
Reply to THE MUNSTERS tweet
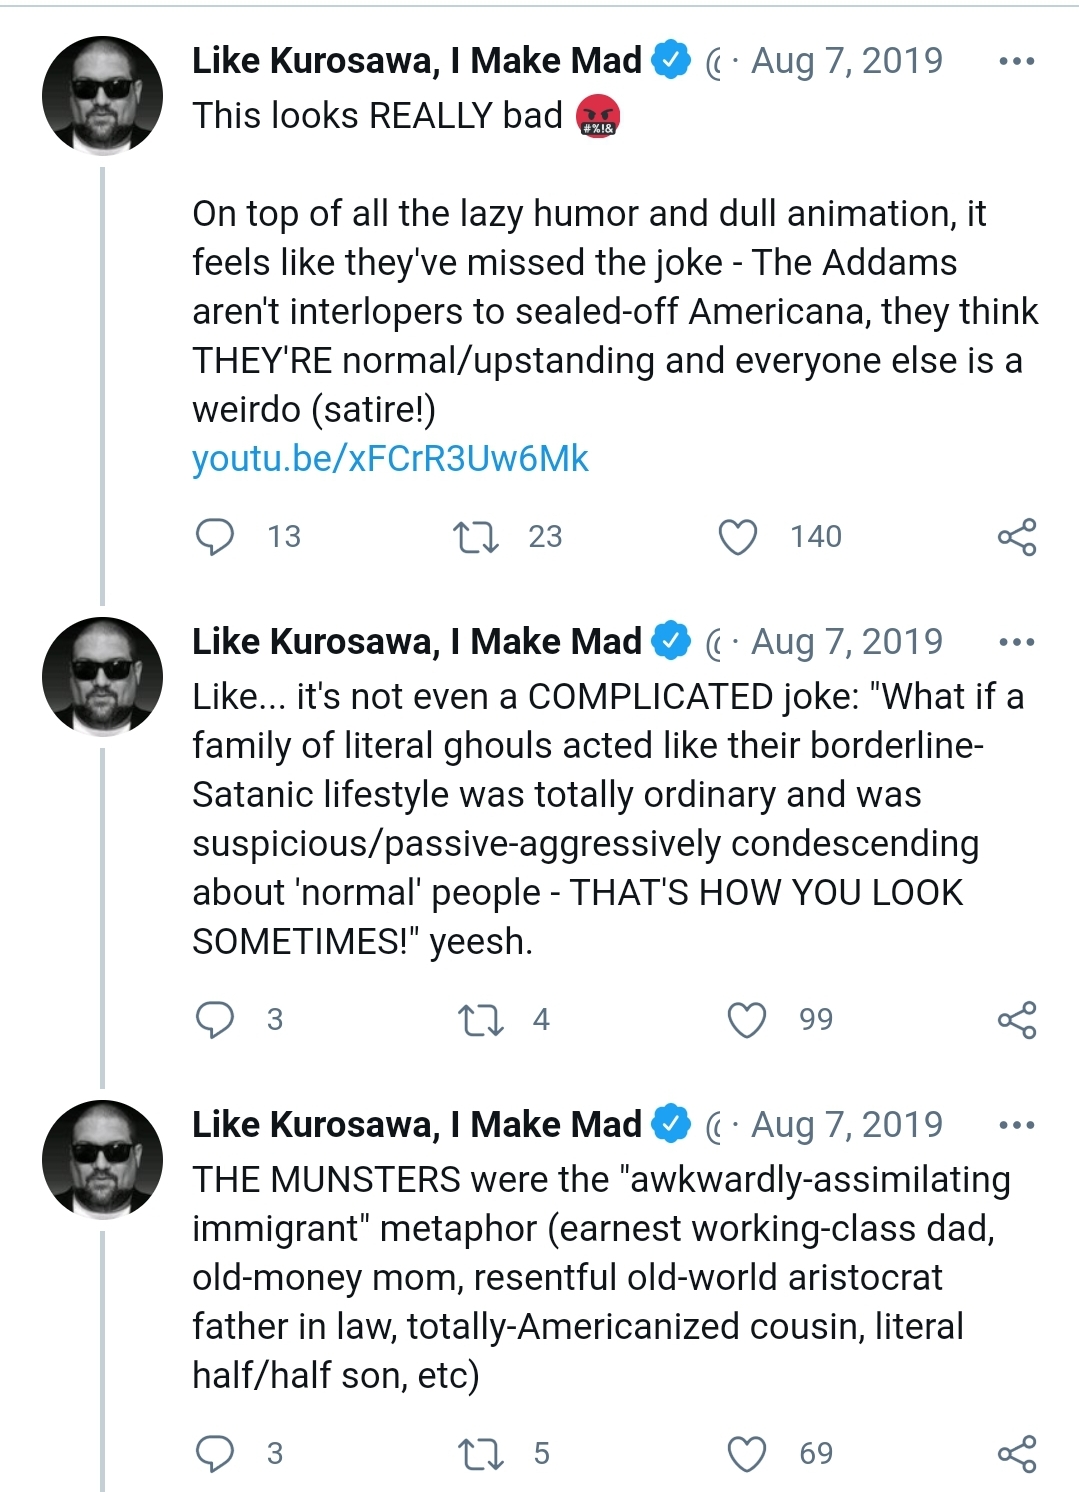[x=214, y=1454]
